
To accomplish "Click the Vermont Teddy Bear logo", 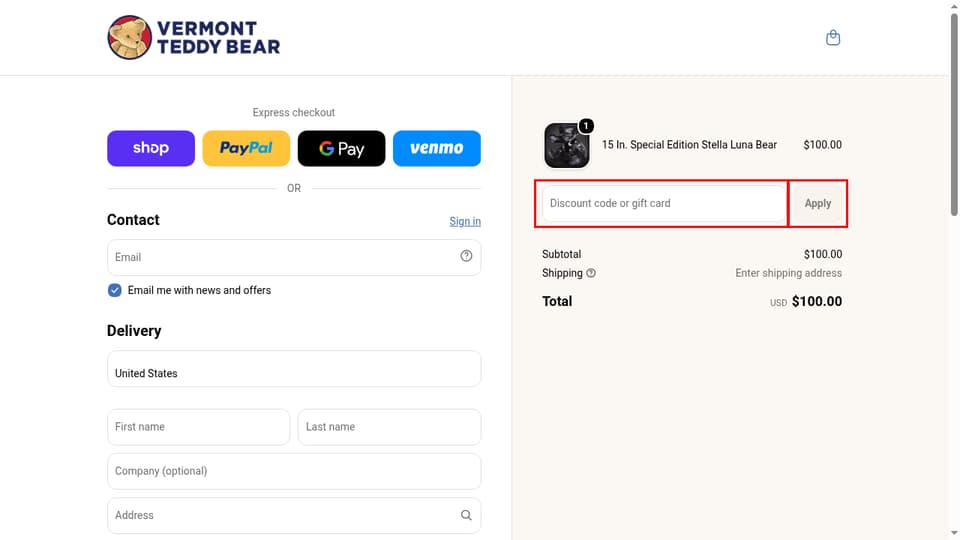I will tap(193, 37).
